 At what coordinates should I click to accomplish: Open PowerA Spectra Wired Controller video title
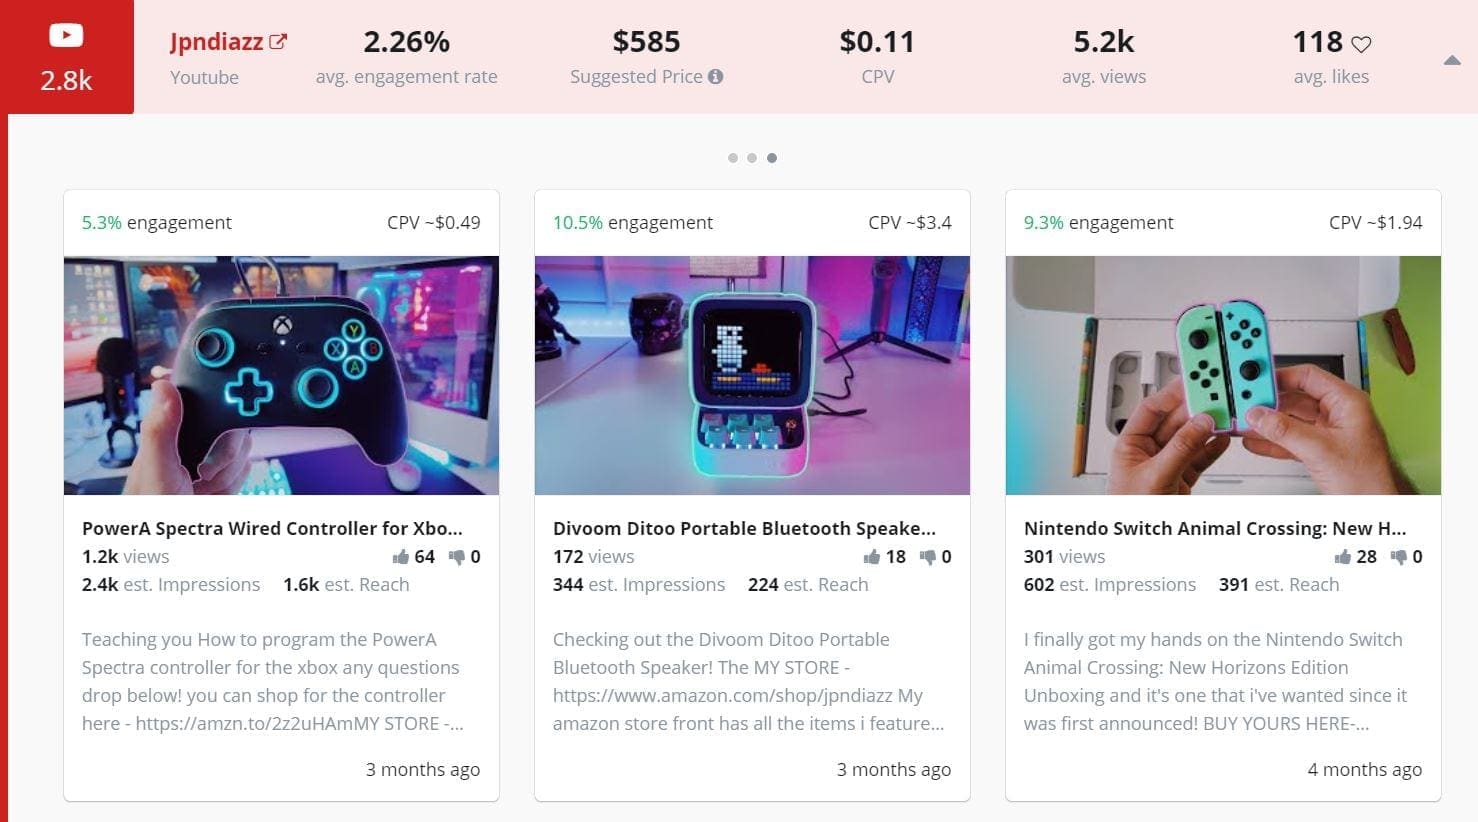point(272,528)
